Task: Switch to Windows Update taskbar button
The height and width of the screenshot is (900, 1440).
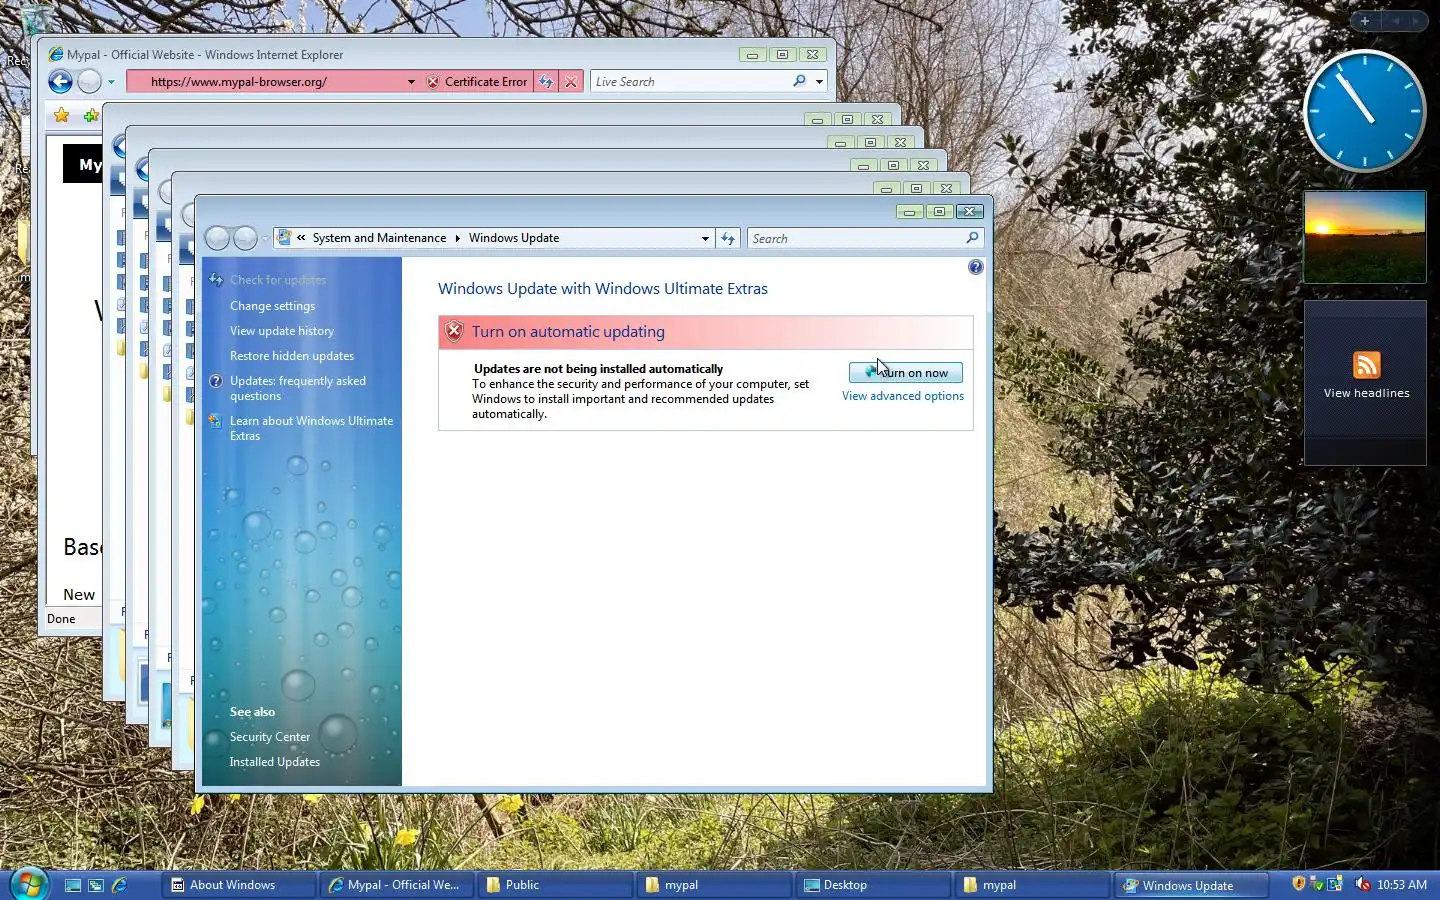Action: 1193,885
